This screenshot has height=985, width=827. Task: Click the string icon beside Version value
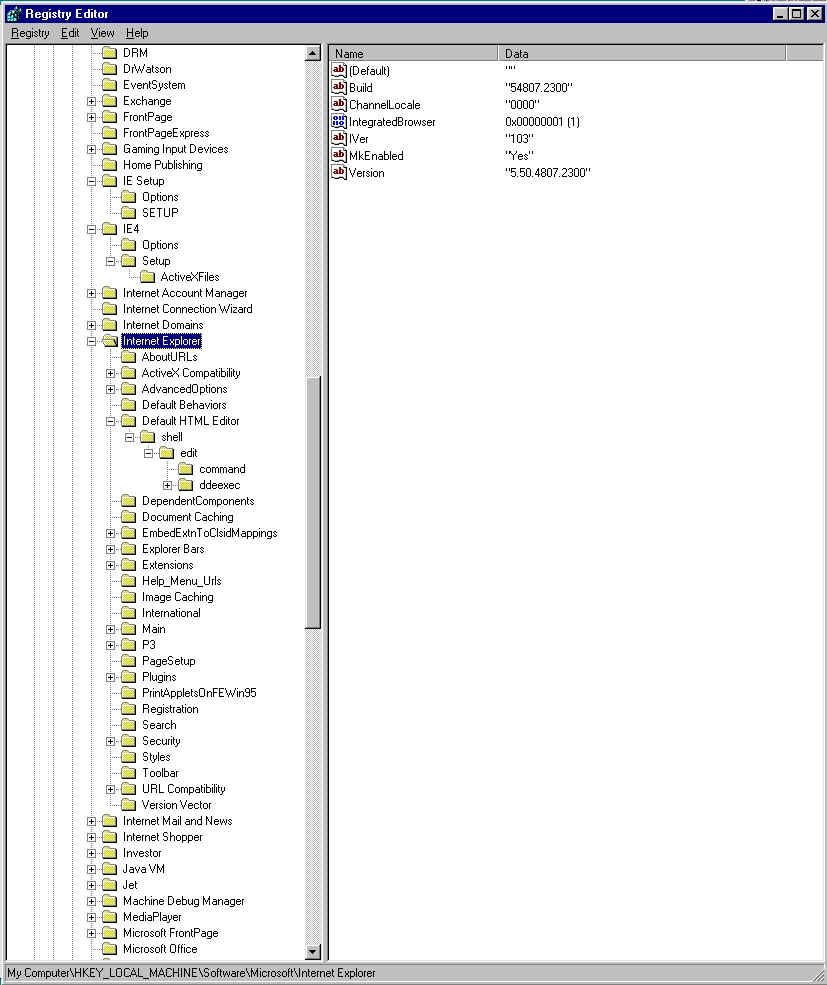(339, 172)
